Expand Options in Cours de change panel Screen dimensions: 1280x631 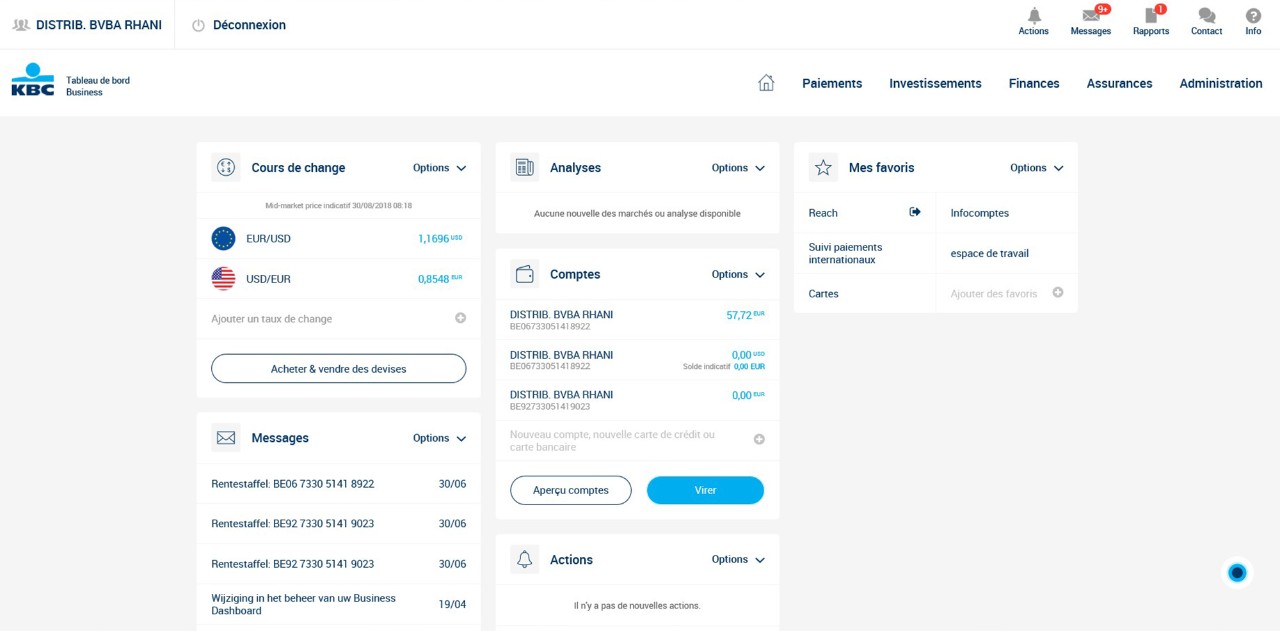click(x=440, y=168)
